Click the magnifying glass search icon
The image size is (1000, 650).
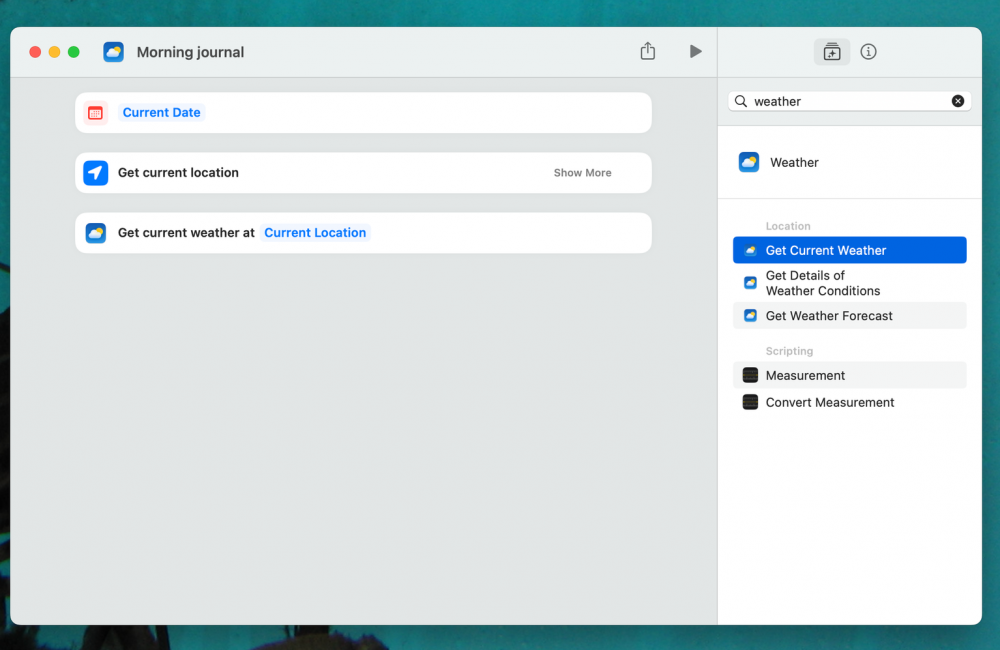pos(741,101)
